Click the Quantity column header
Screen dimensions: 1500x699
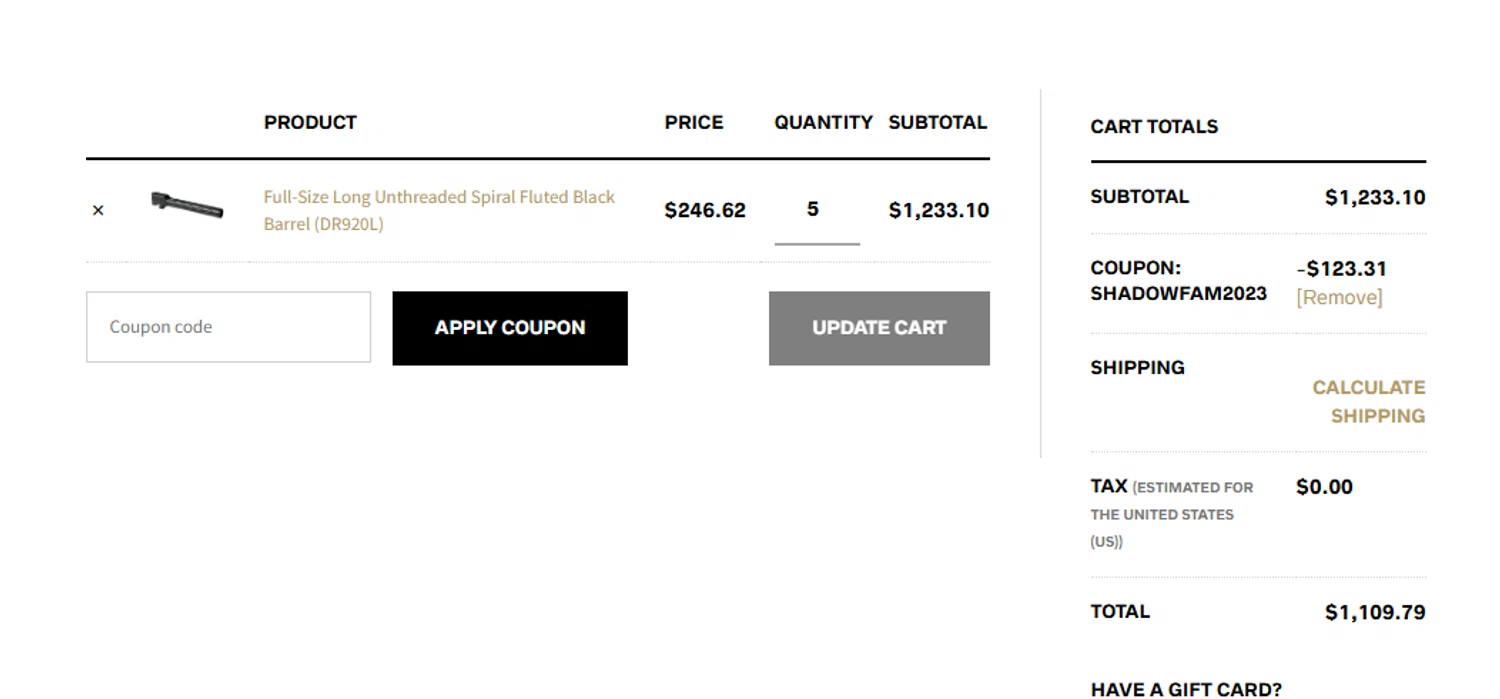tap(823, 123)
